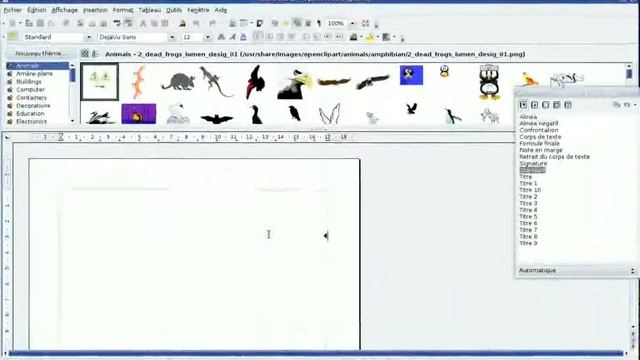Image resolution: width=640 pixels, height=360 pixels.
Task: Center the paragraph
Action: click(x=269, y=37)
